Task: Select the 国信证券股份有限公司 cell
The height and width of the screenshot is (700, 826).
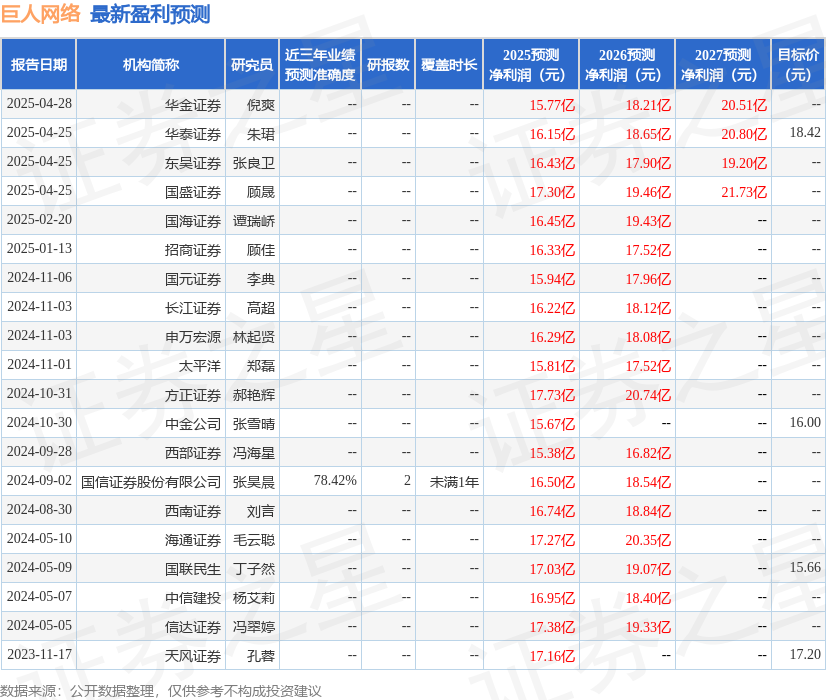Action: 151,482
